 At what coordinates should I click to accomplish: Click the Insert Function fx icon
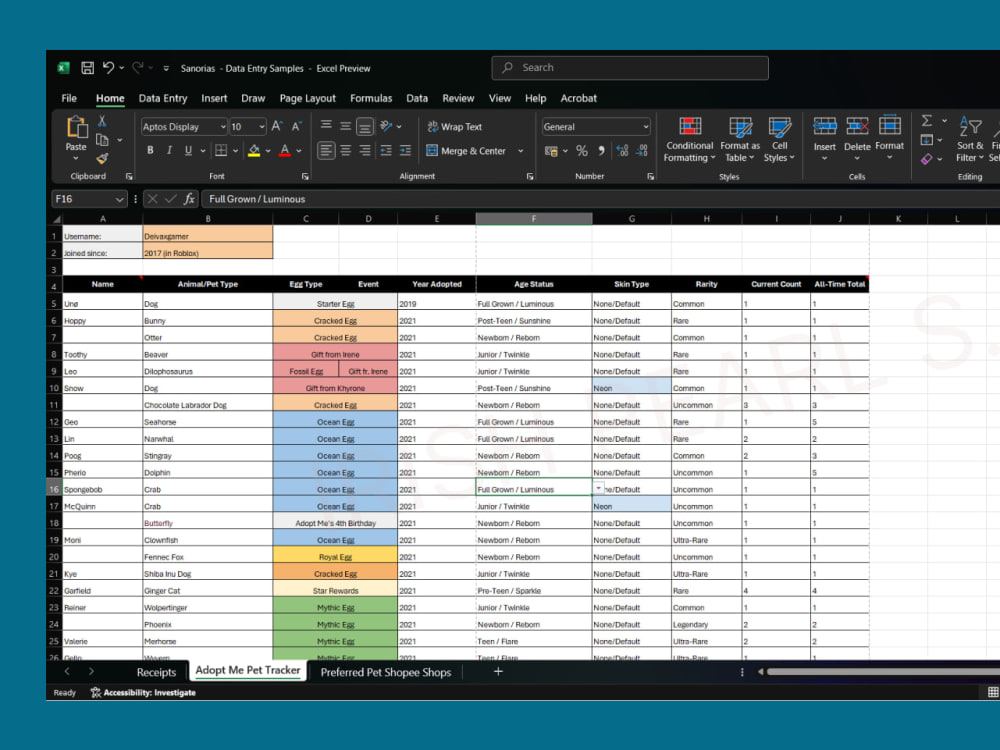coord(189,199)
